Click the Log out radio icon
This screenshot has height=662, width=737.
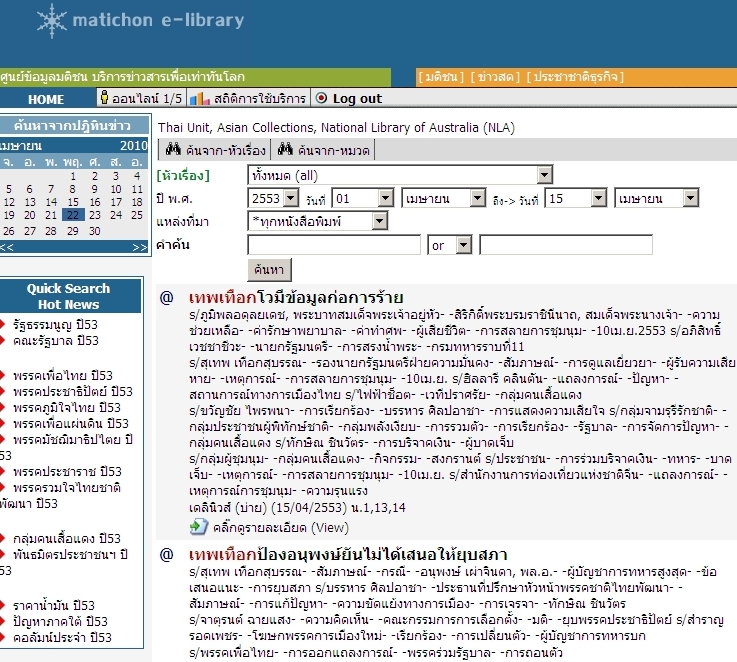pyautogui.click(x=321, y=99)
